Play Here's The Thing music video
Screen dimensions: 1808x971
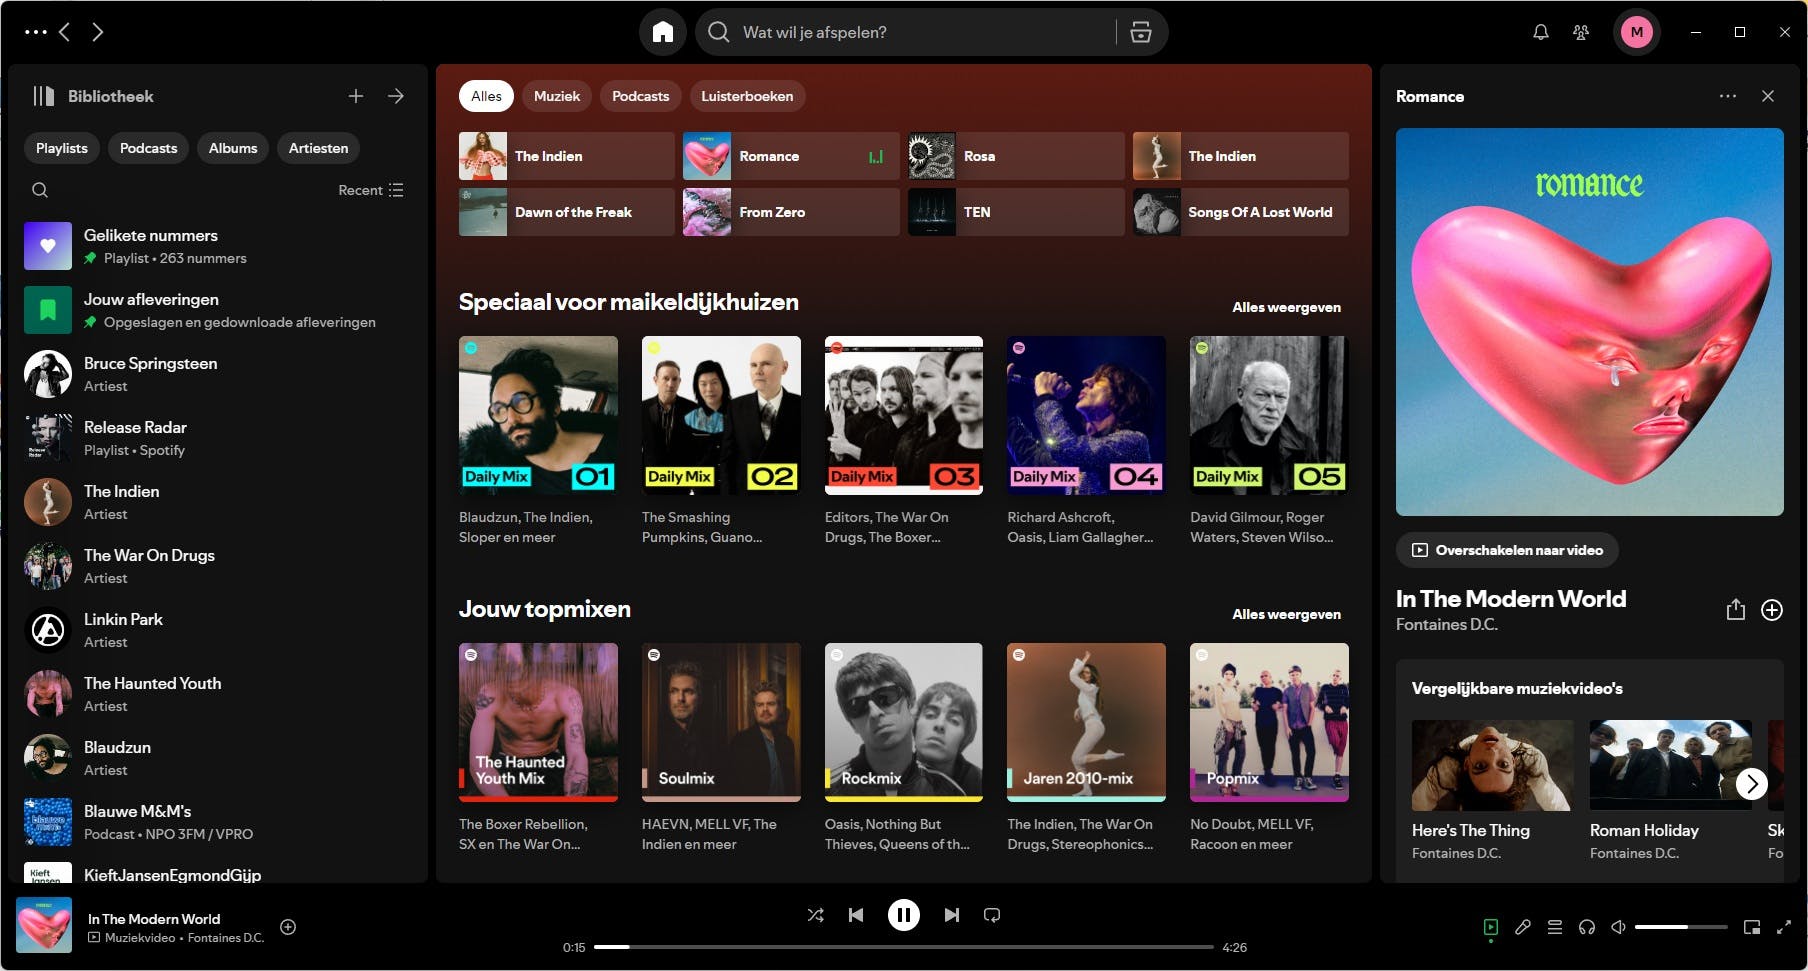coord(1492,765)
